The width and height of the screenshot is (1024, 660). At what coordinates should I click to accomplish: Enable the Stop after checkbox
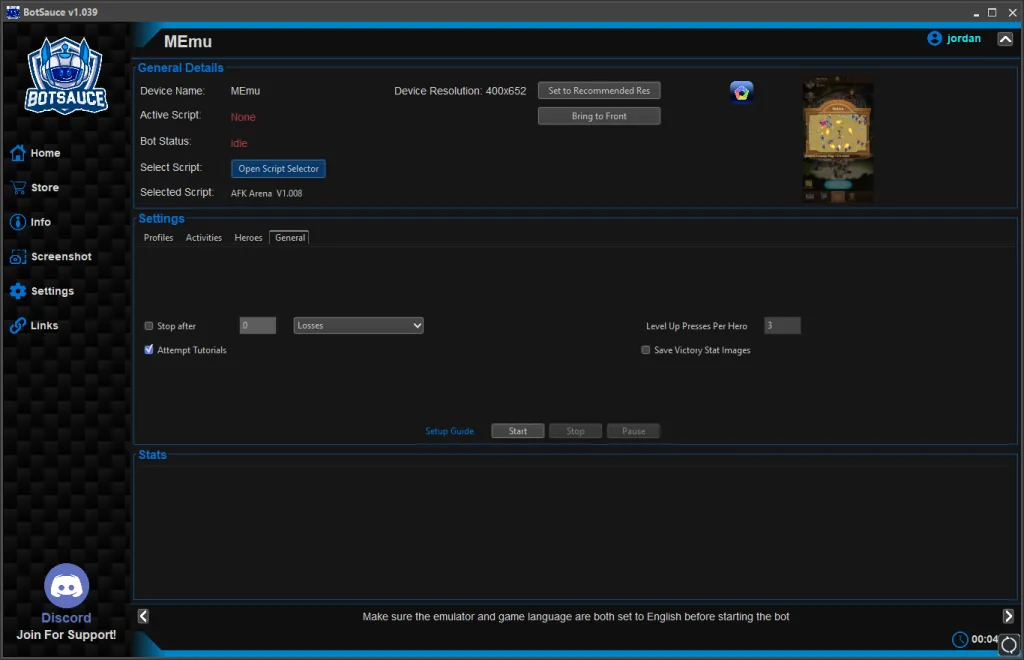coord(149,326)
